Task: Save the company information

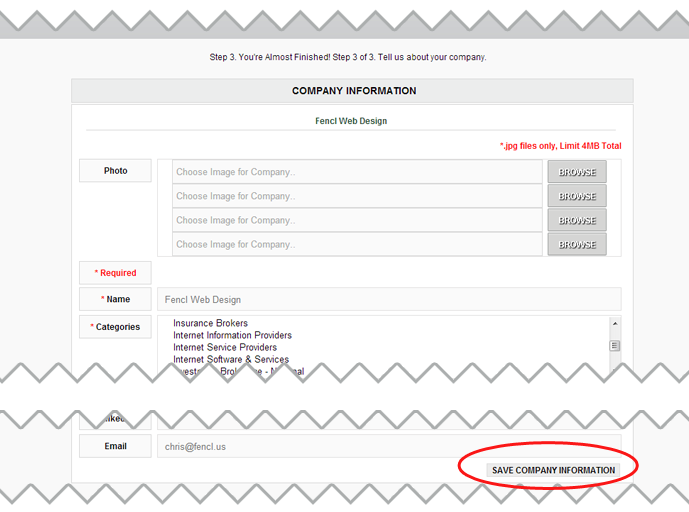Action: [553, 470]
